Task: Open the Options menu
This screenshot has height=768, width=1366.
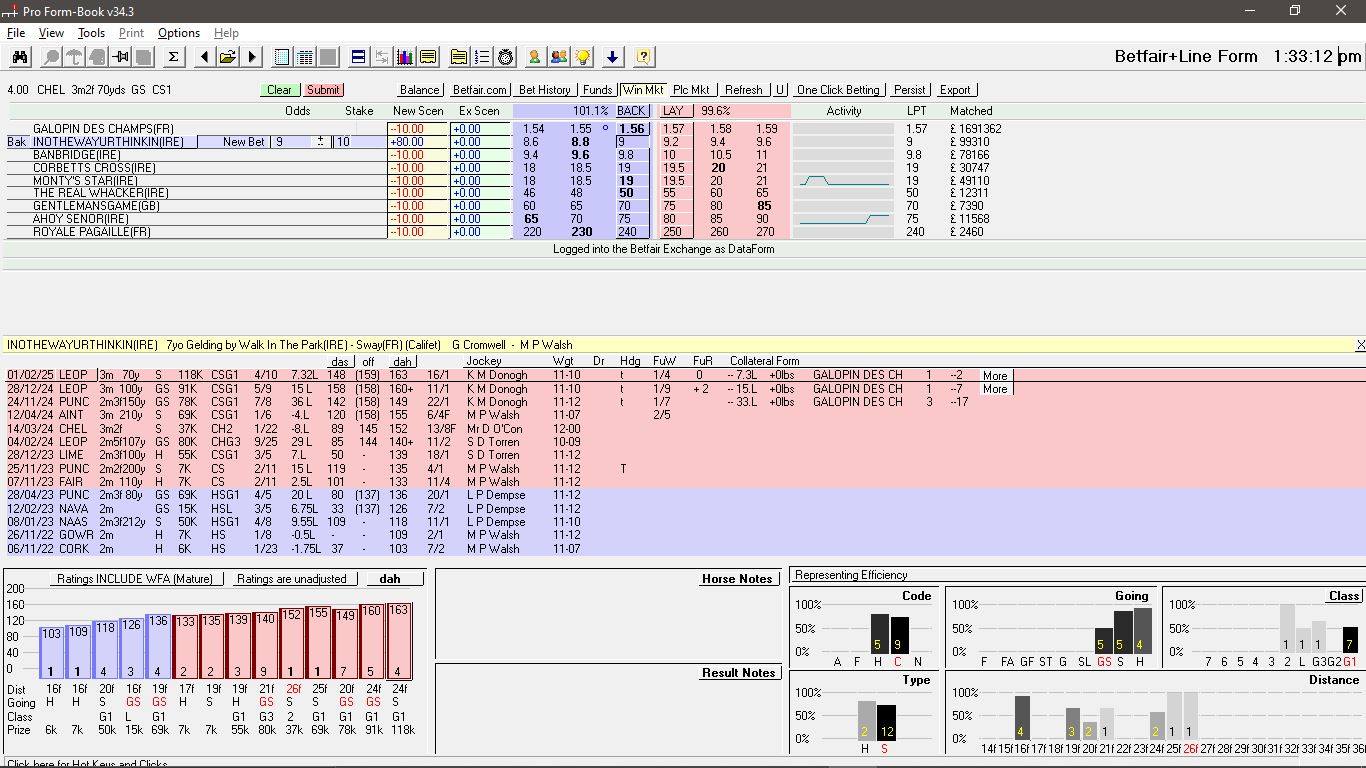Action: 179,33
